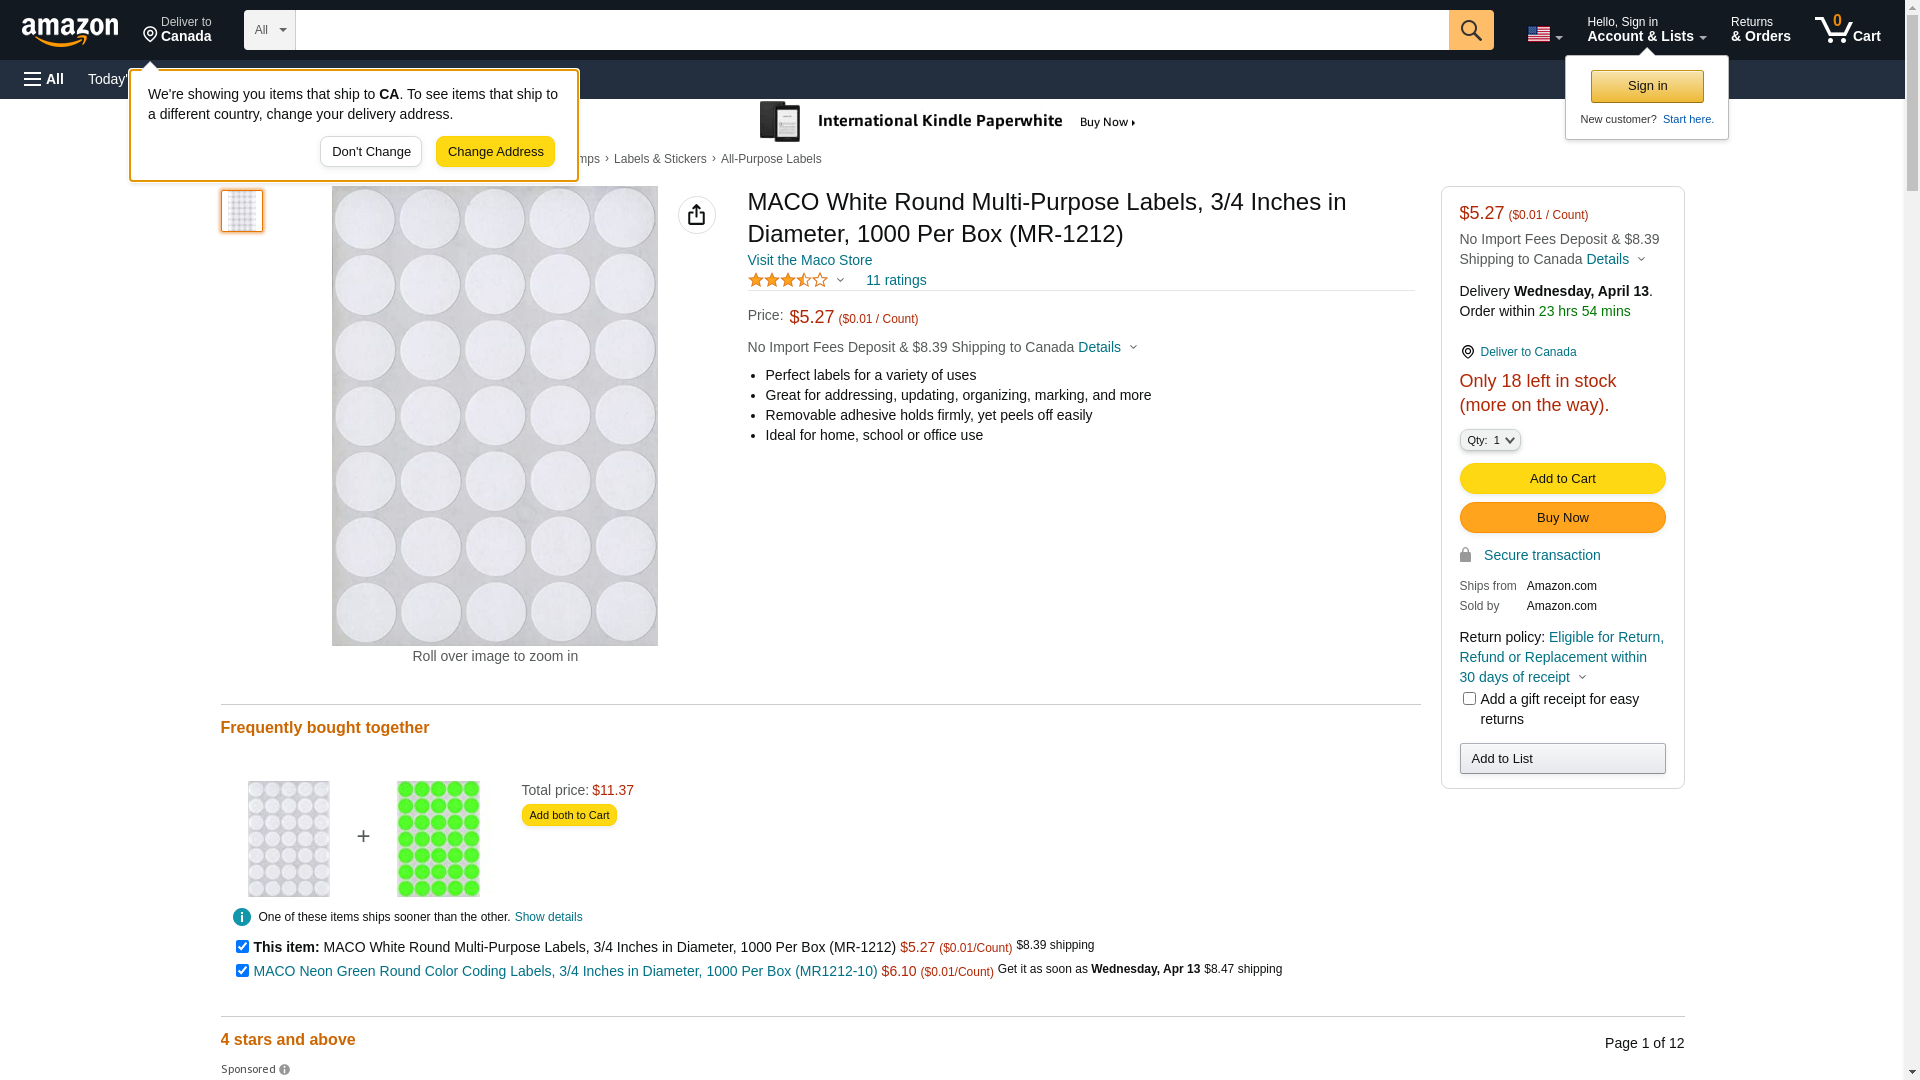Click the share icon beside product image
Screen dimensions: 1920x1080
[697, 215]
